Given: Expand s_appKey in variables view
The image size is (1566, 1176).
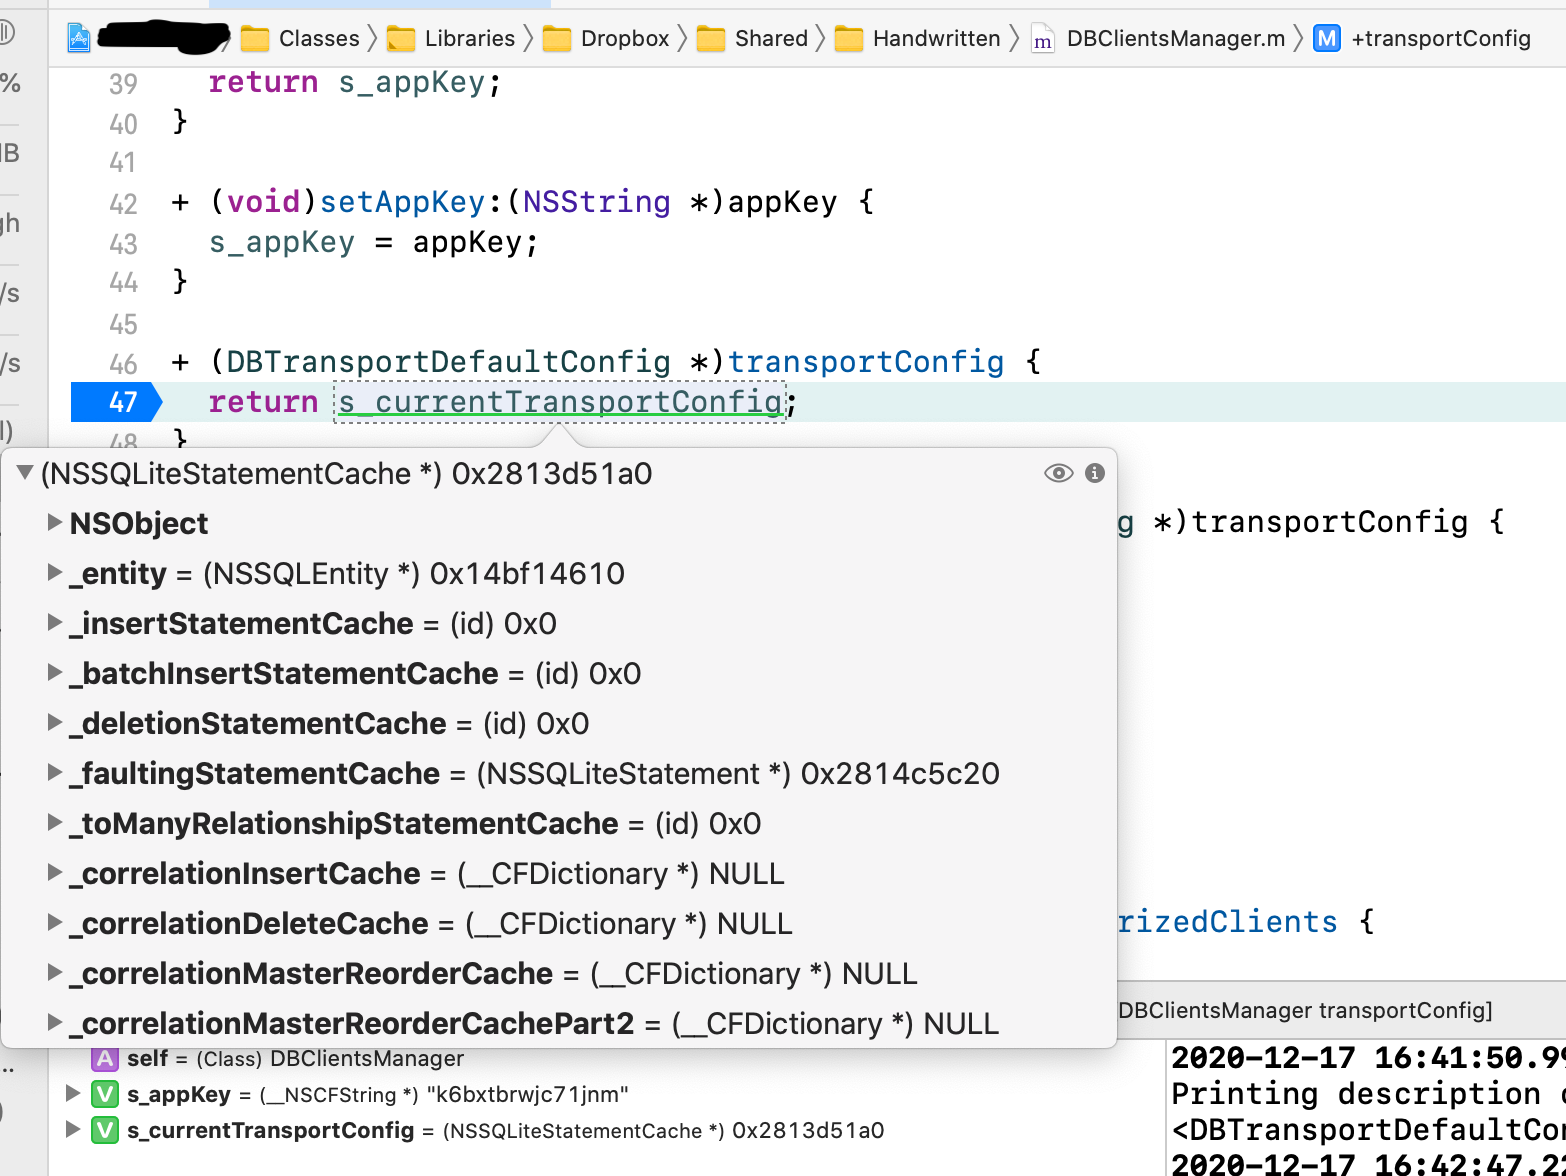Looking at the screenshot, I should (73, 1094).
